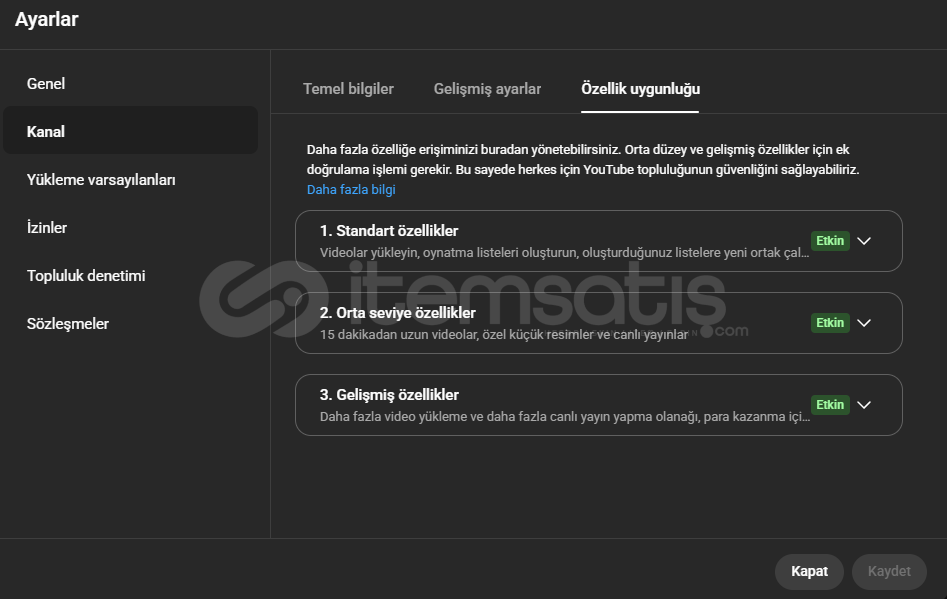Click the 'Daha fazla video yükleme' description
This screenshot has width=947, height=599.
coord(564,417)
